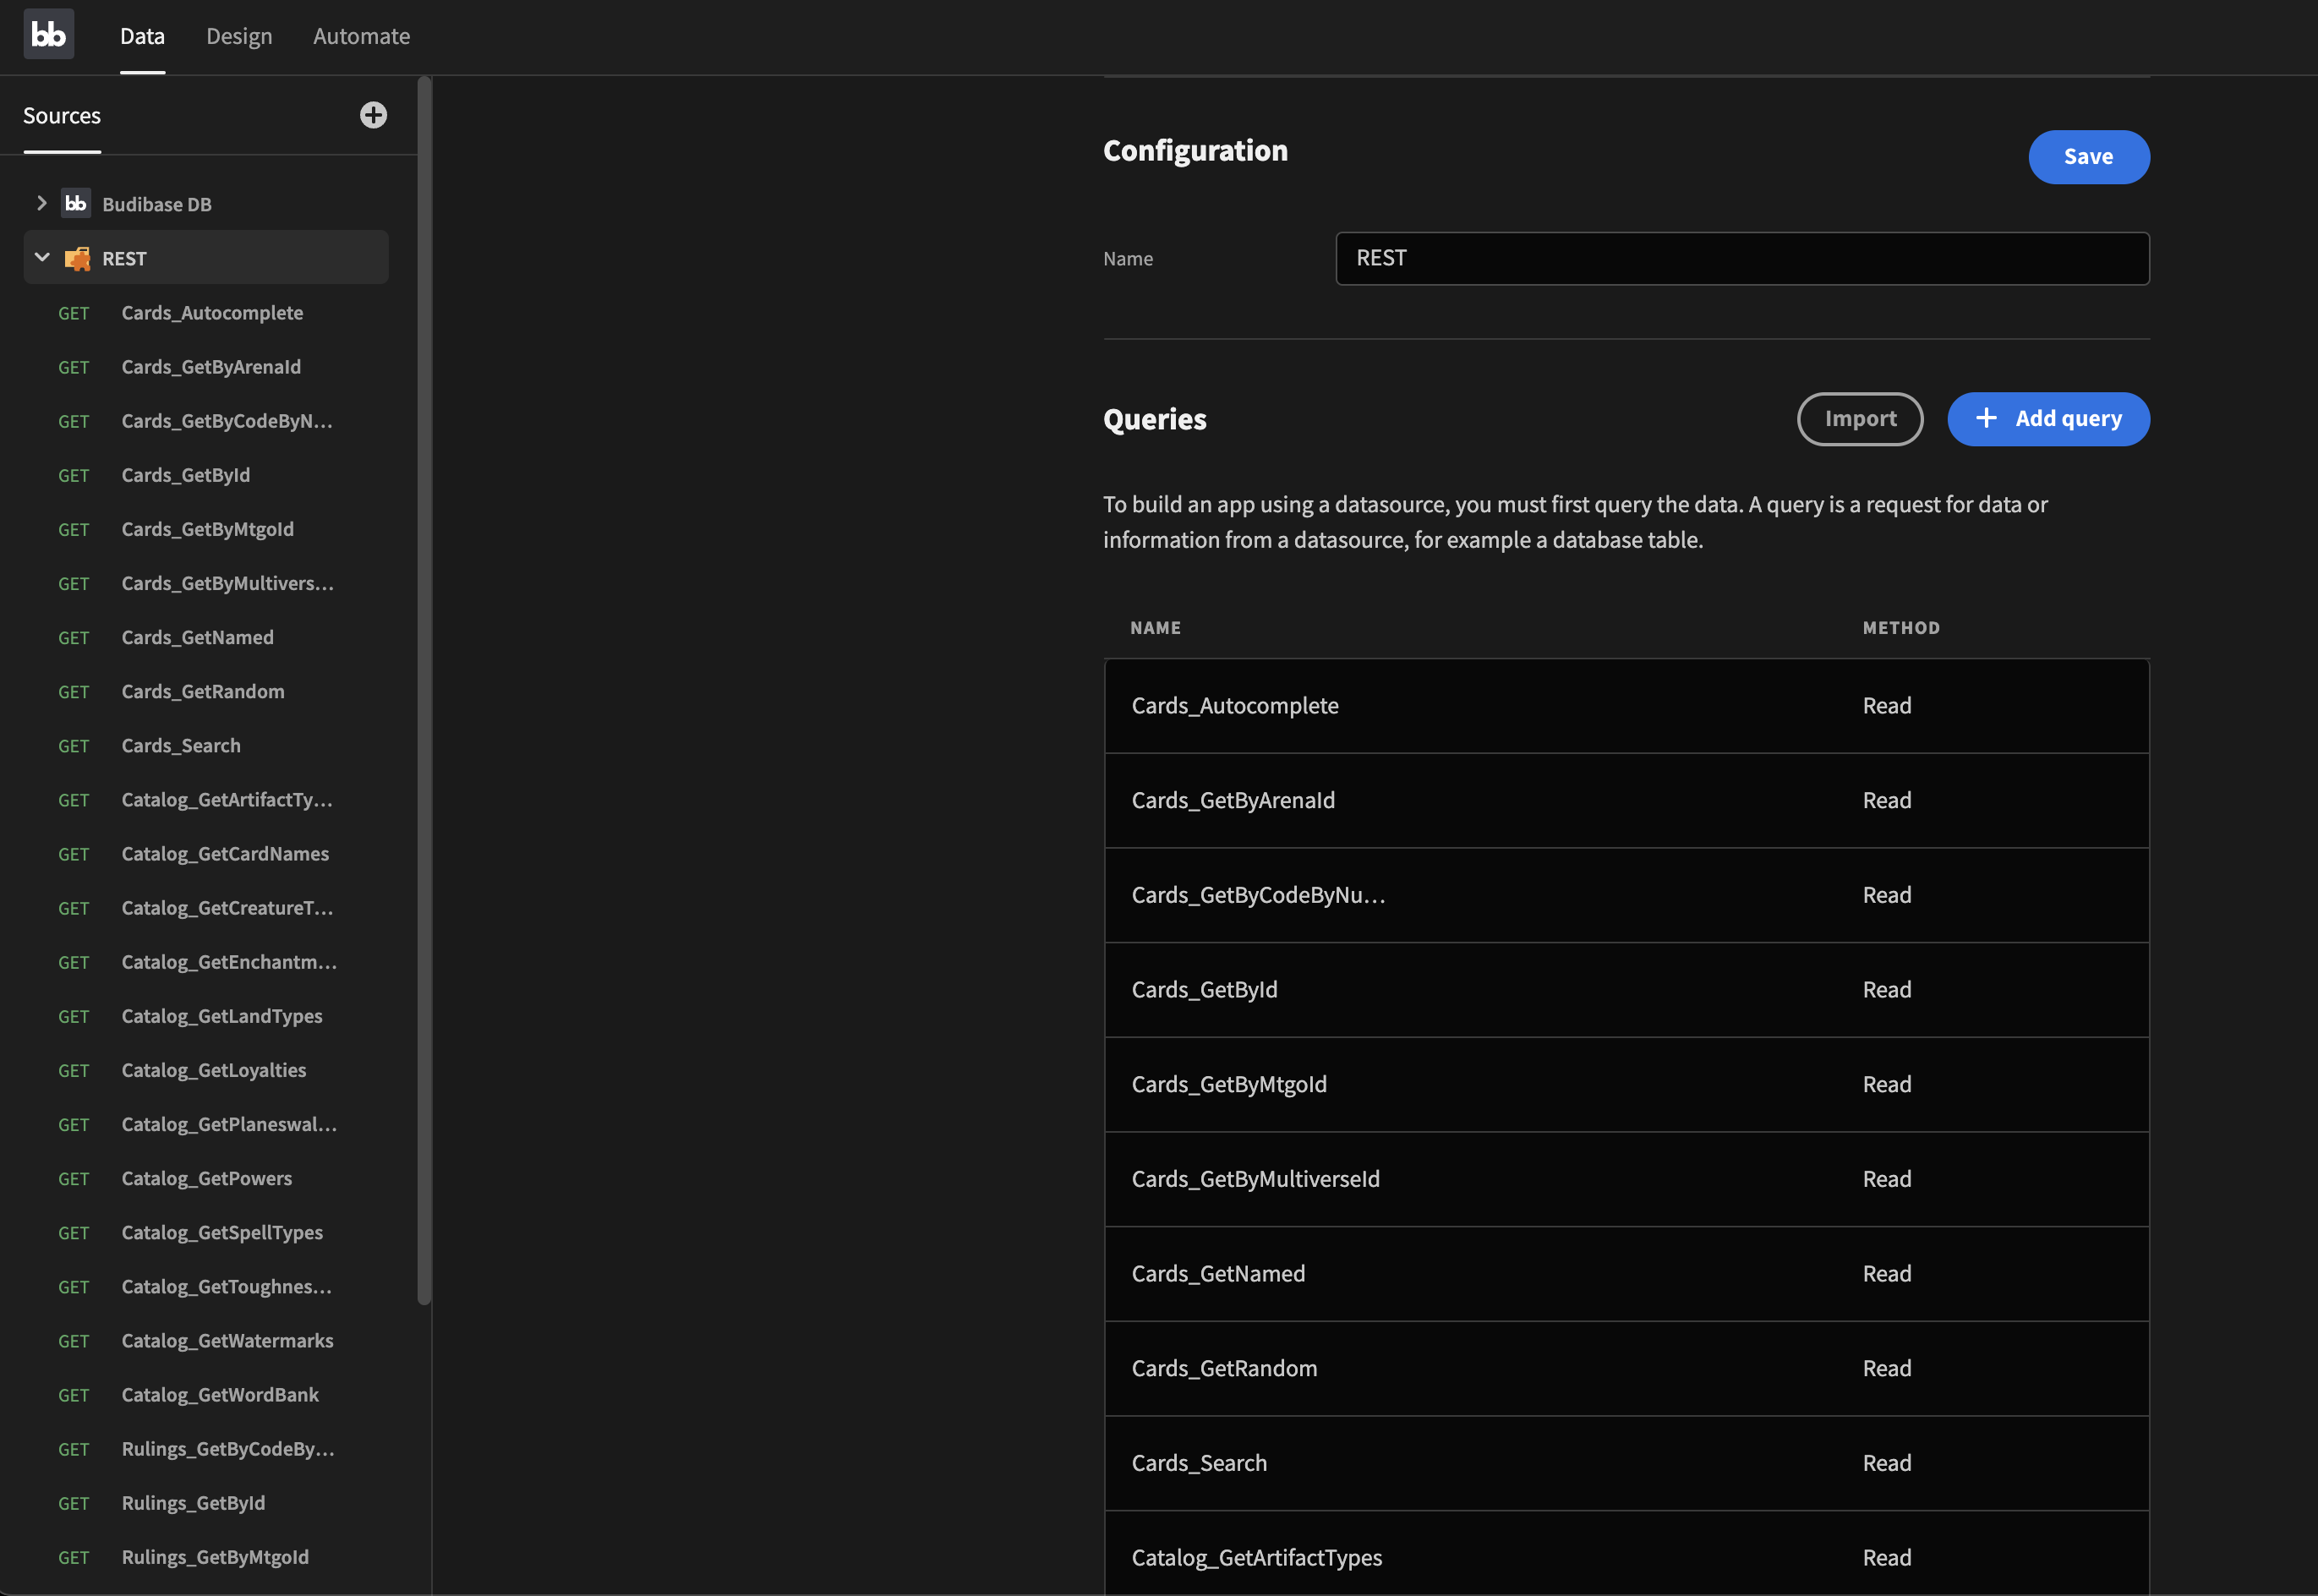Viewport: 2318px width, 1596px height.
Task: Add a new data source
Action: coord(373,115)
